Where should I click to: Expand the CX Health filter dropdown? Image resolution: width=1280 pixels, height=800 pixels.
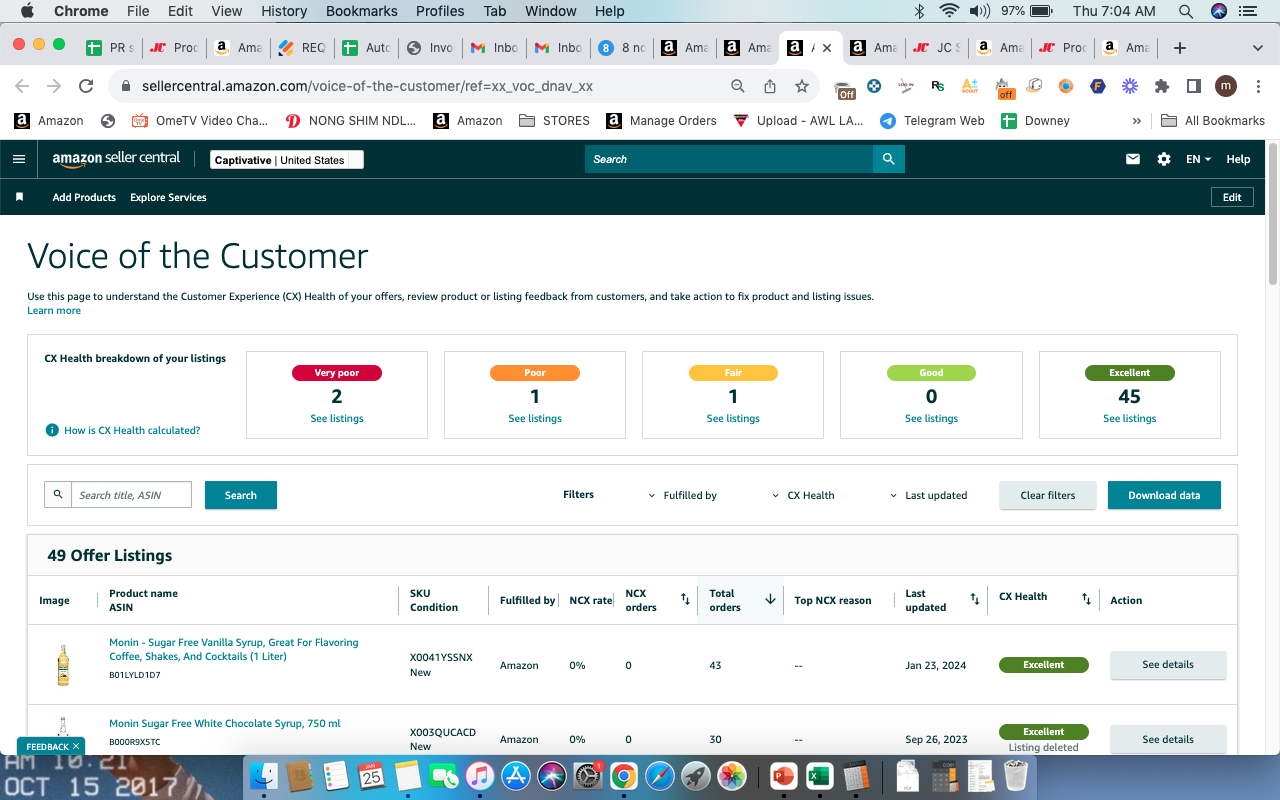pos(803,495)
